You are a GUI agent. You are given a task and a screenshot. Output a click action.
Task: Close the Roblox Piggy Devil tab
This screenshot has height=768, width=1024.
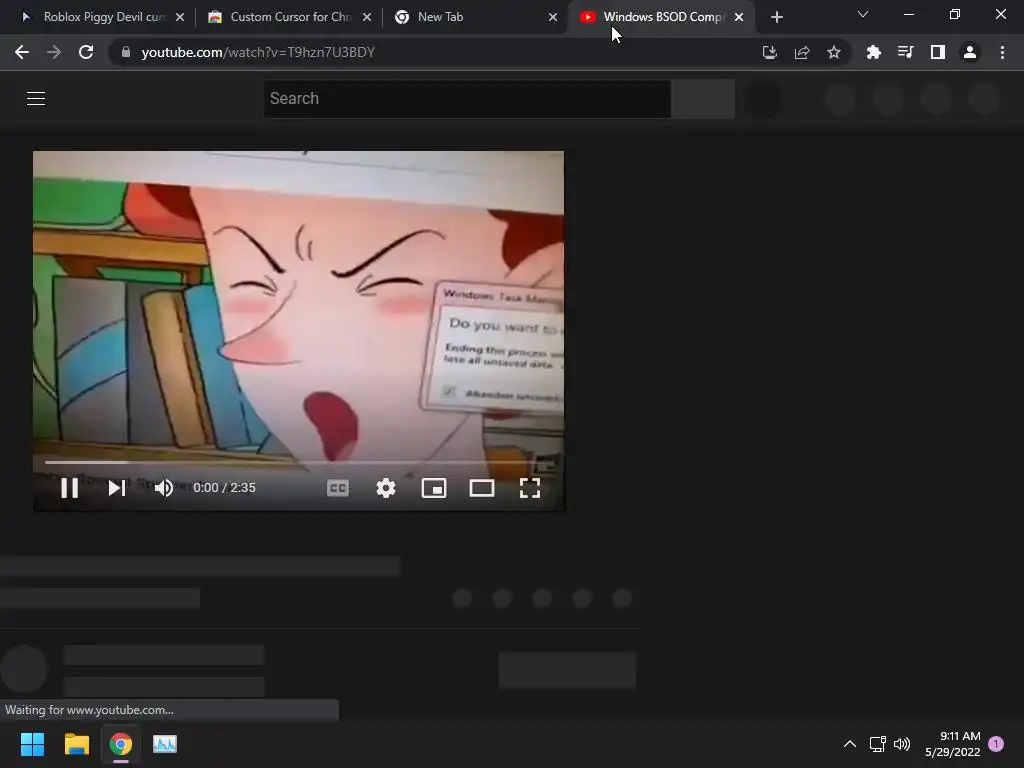coord(180,17)
